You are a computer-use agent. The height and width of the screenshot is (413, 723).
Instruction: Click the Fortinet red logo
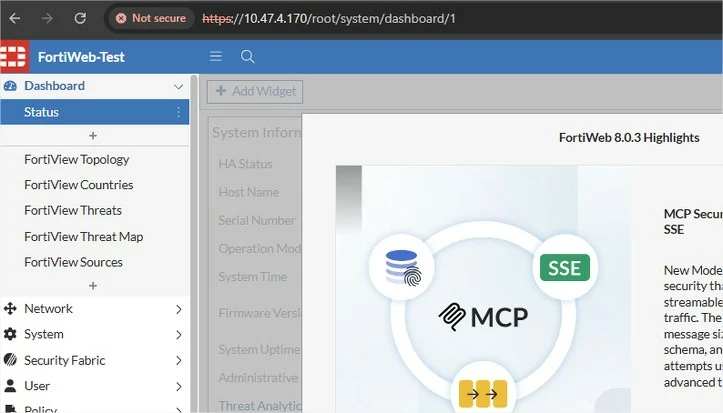pyautogui.click(x=14, y=57)
